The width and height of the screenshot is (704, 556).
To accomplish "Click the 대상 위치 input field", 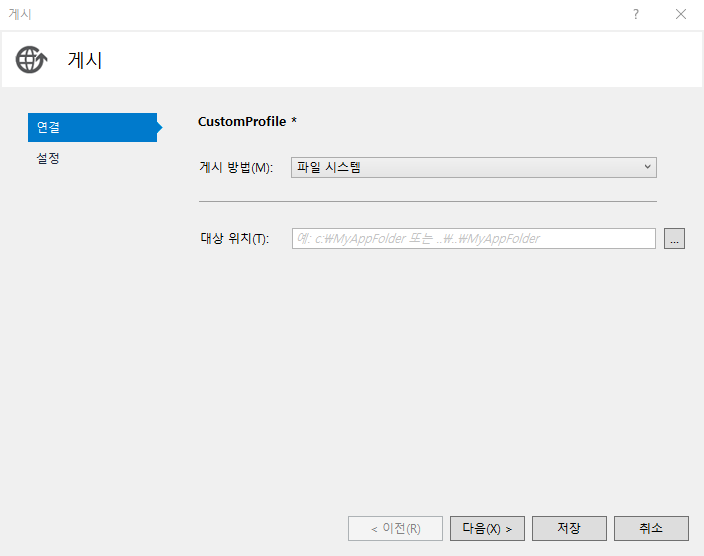I will click(x=474, y=238).
